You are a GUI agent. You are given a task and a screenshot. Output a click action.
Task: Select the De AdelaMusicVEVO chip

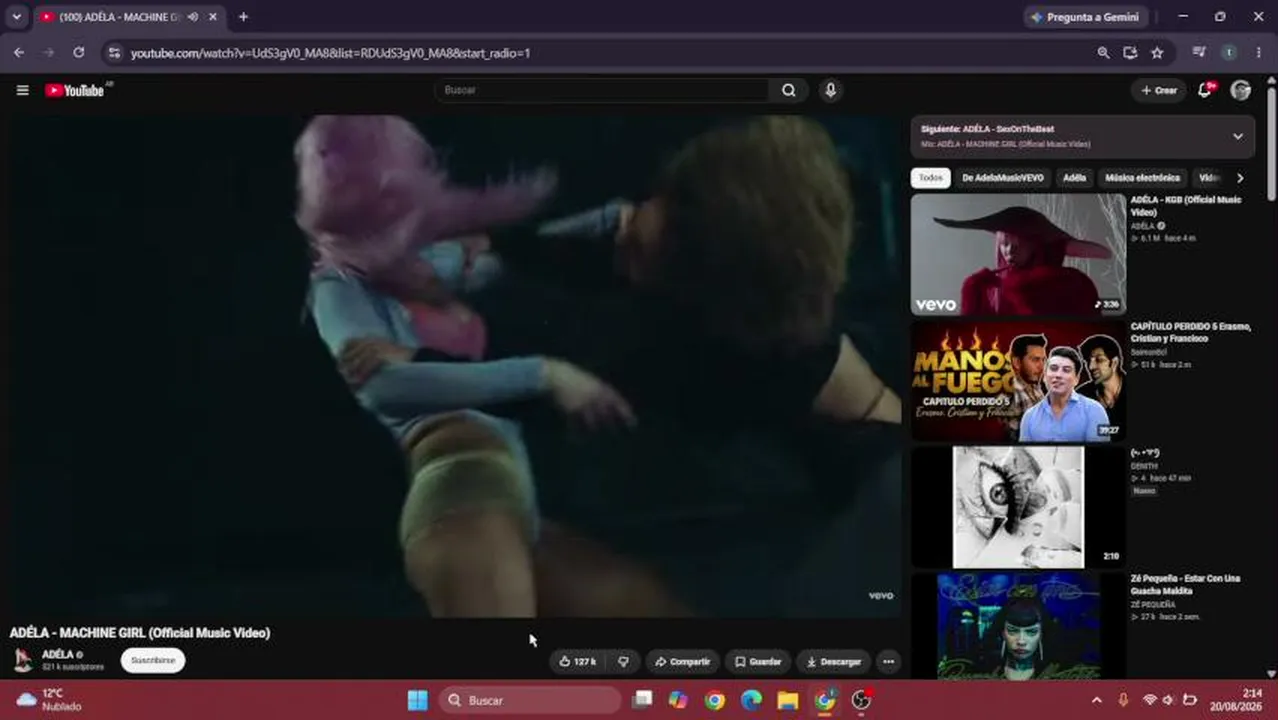click(1002, 178)
